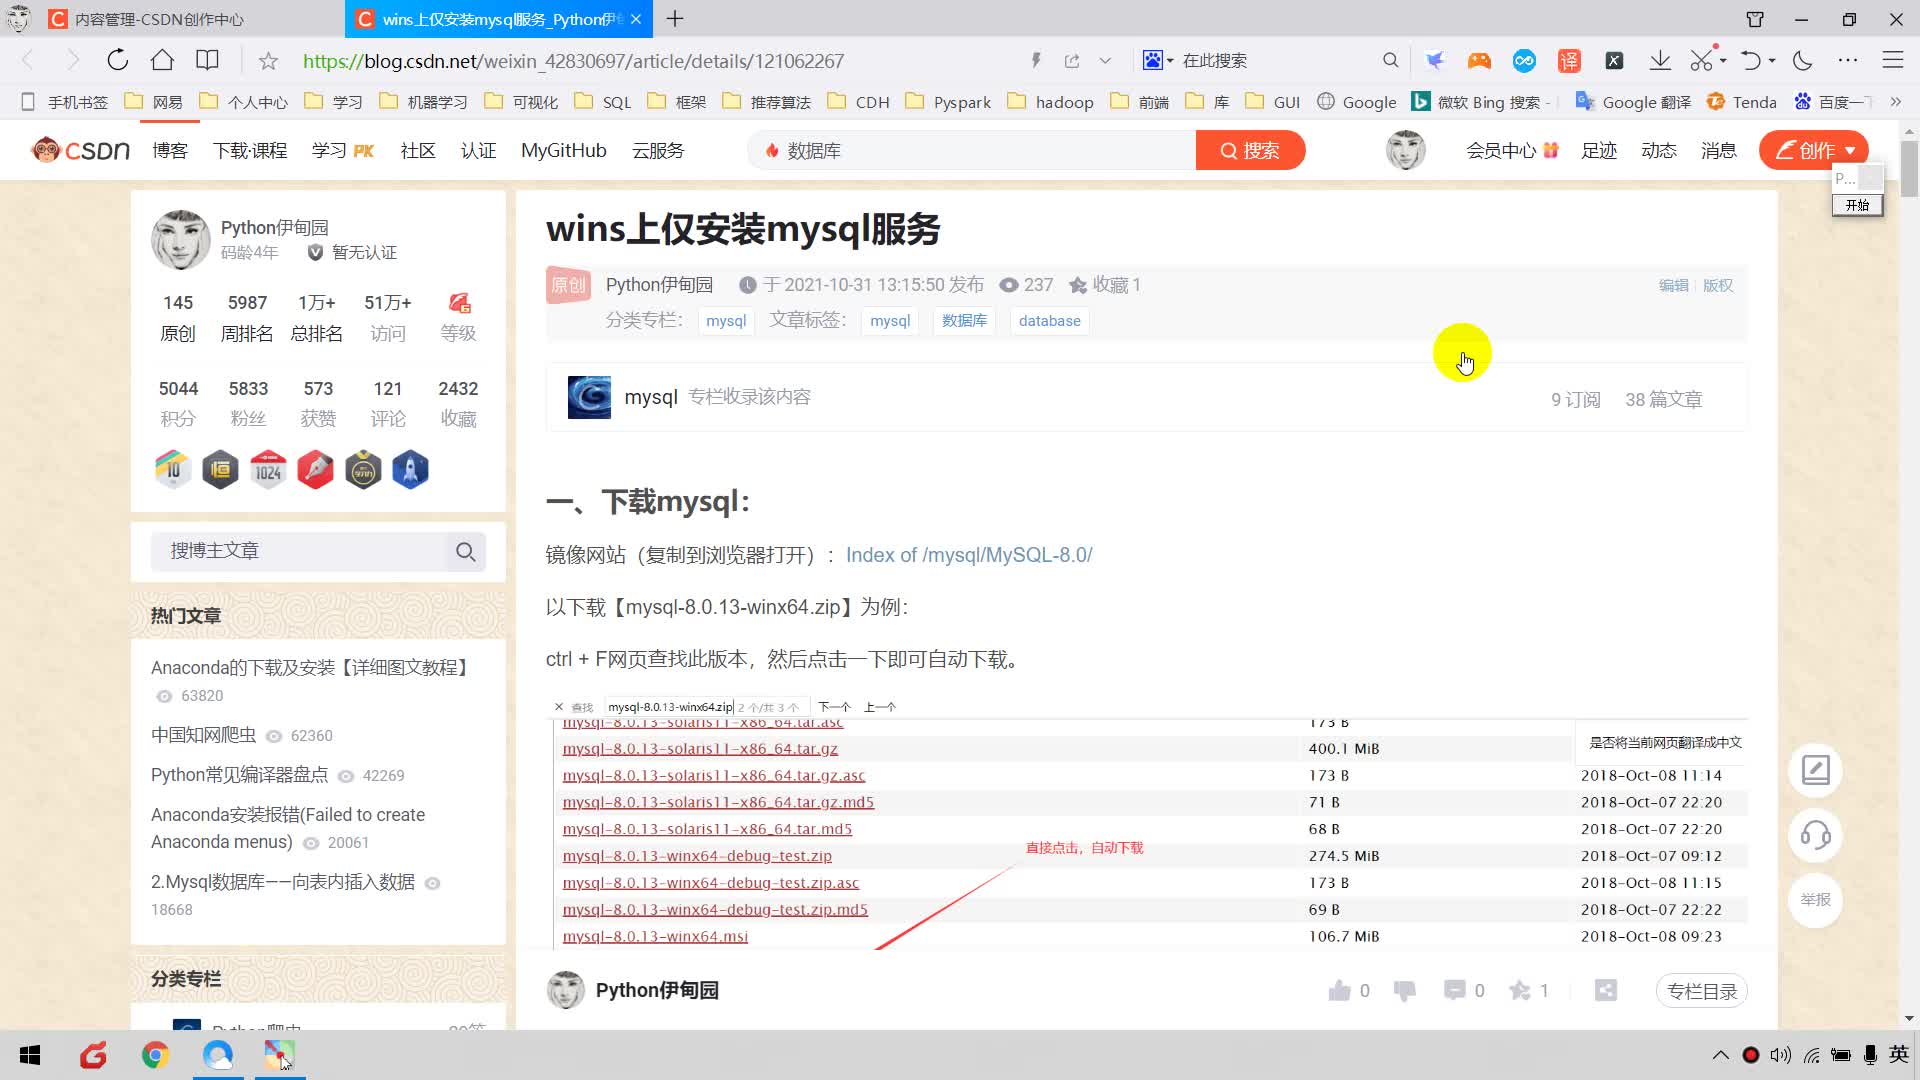
Task: Click the search magnifier in browser search box
Action: 1390,60
